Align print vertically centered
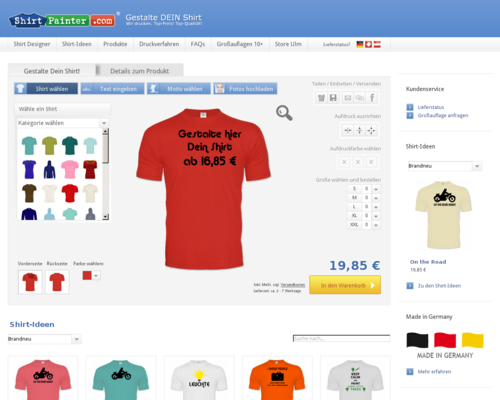Viewport: 500px width, 400px height. tap(359, 130)
